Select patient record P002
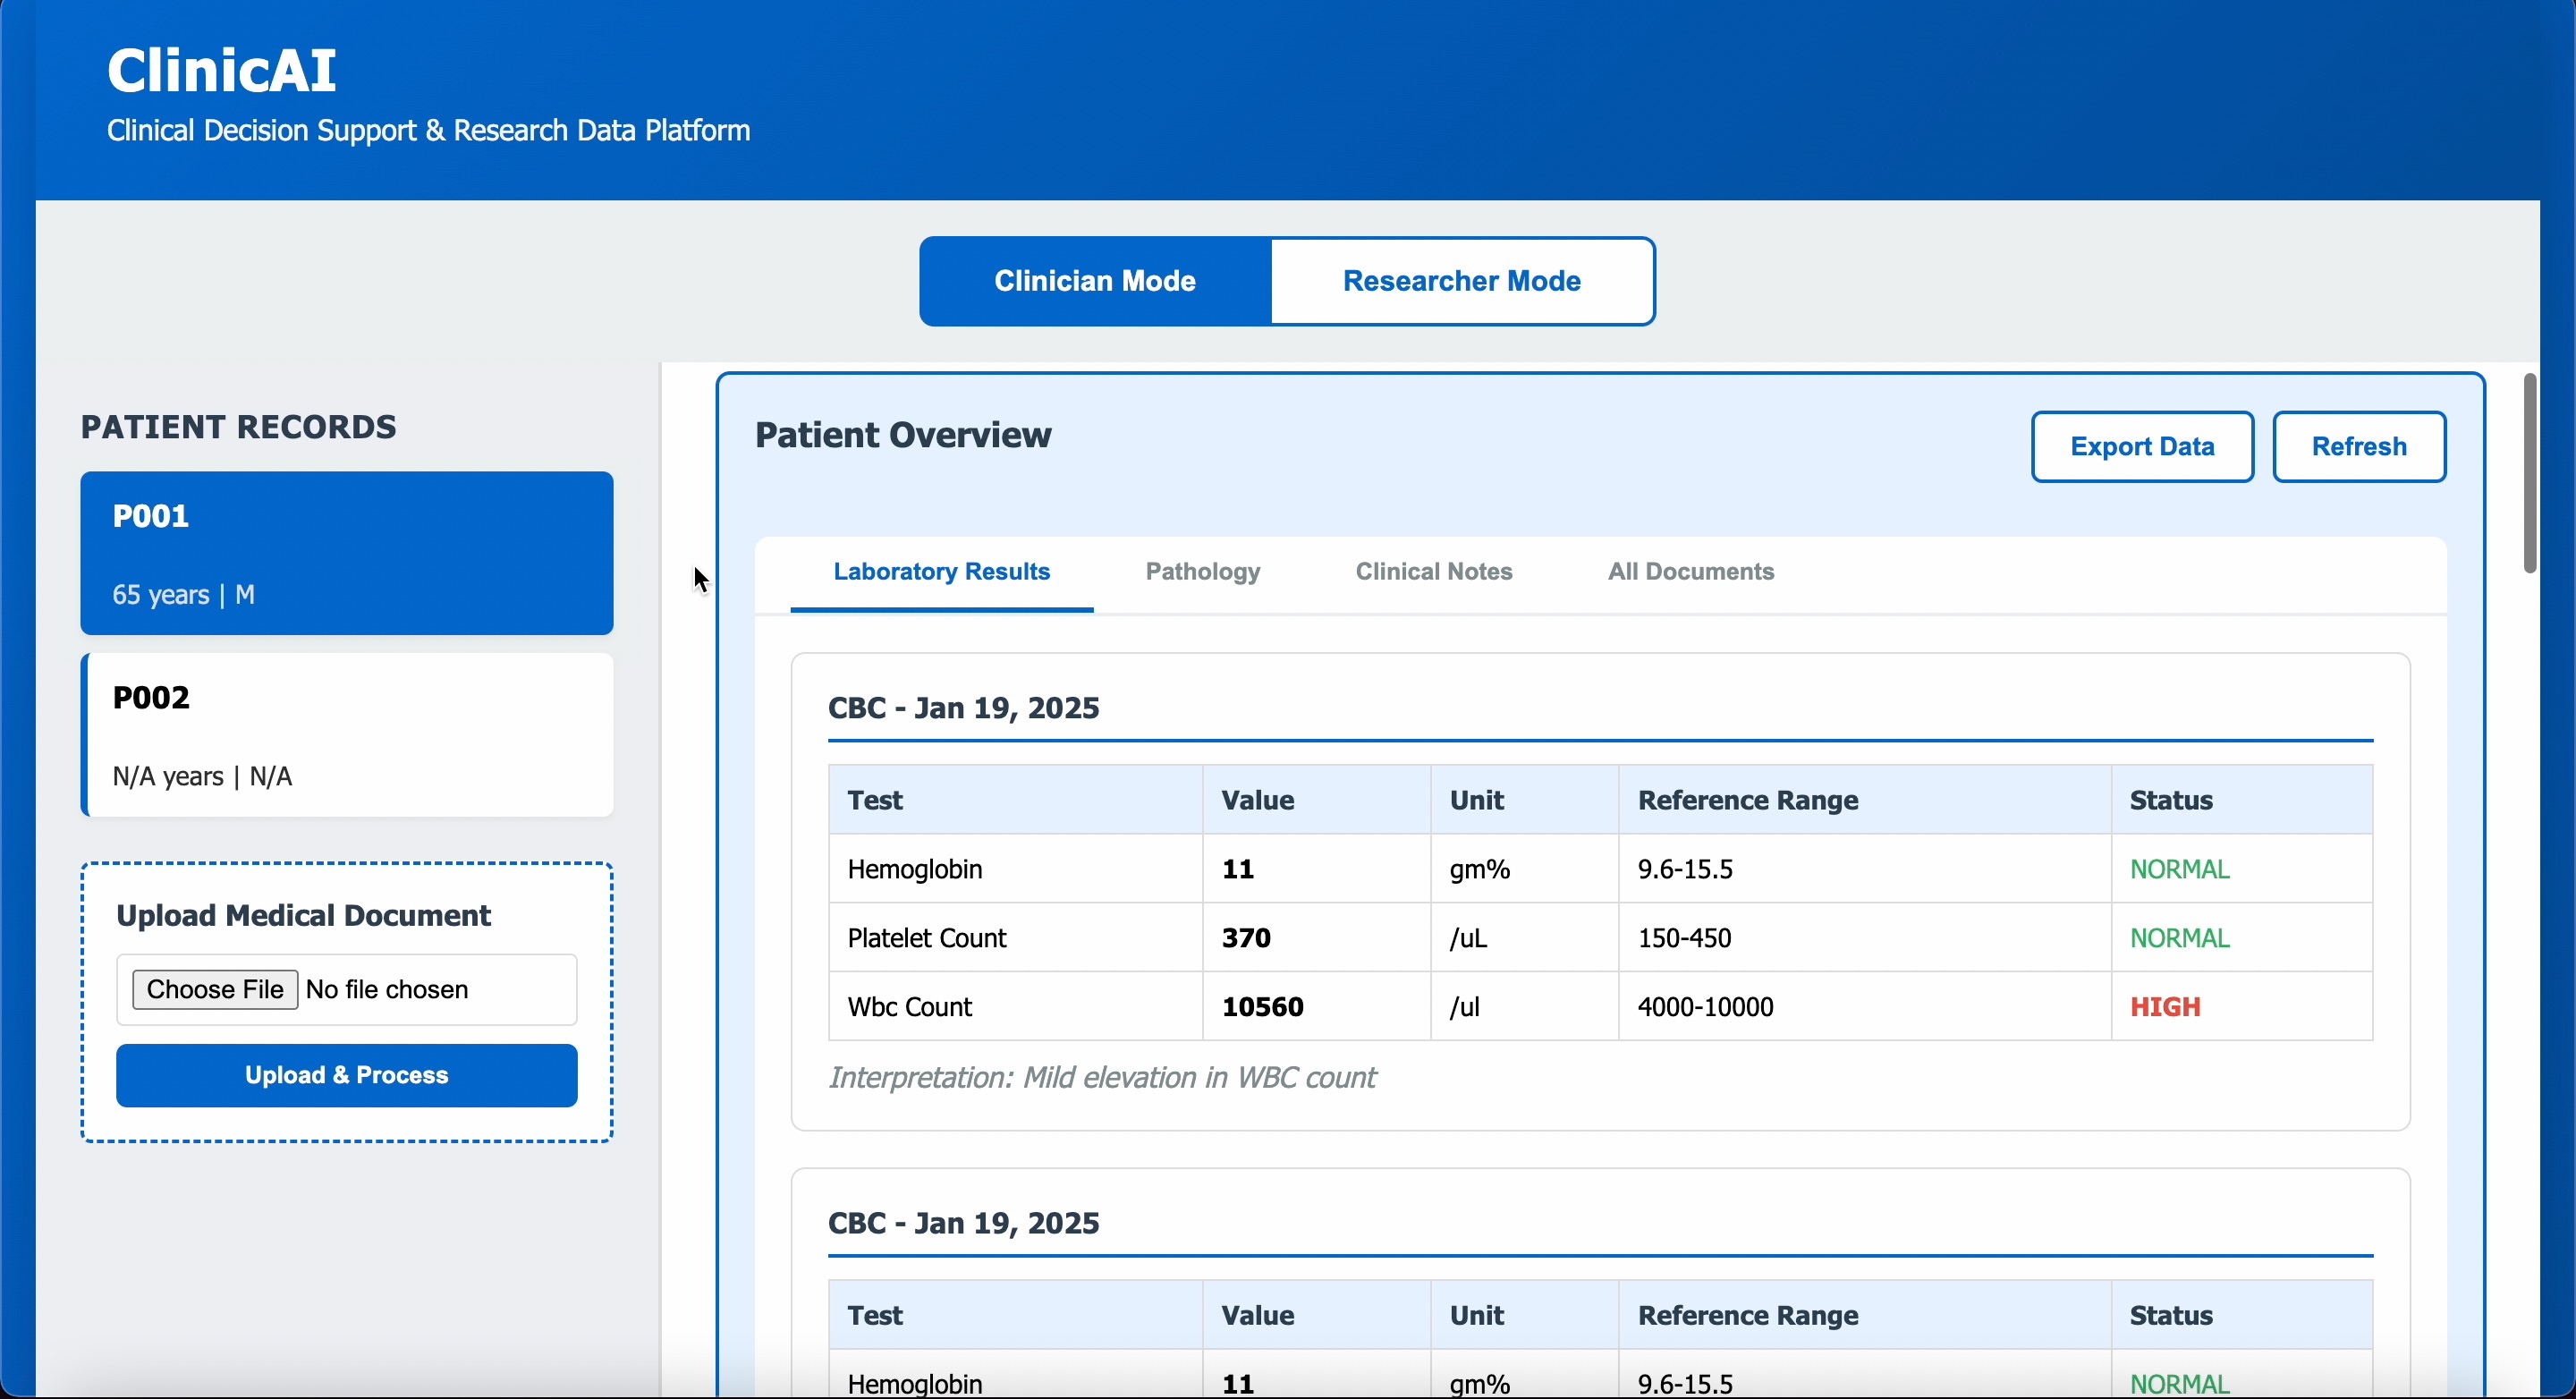This screenshot has width=2576, height=1399. (x=346, y=735)
